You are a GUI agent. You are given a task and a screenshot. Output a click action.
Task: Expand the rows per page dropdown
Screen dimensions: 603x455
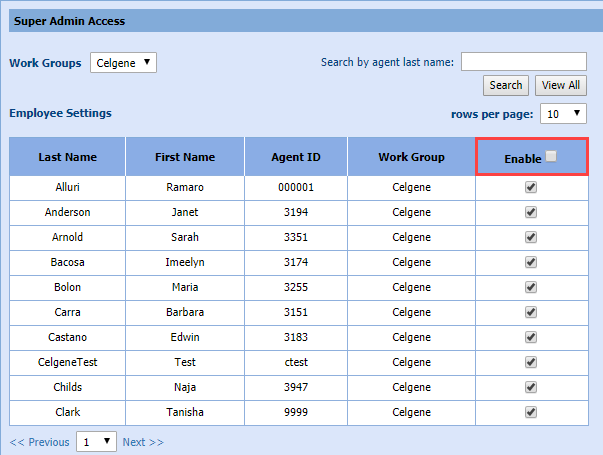pos(563,114)
